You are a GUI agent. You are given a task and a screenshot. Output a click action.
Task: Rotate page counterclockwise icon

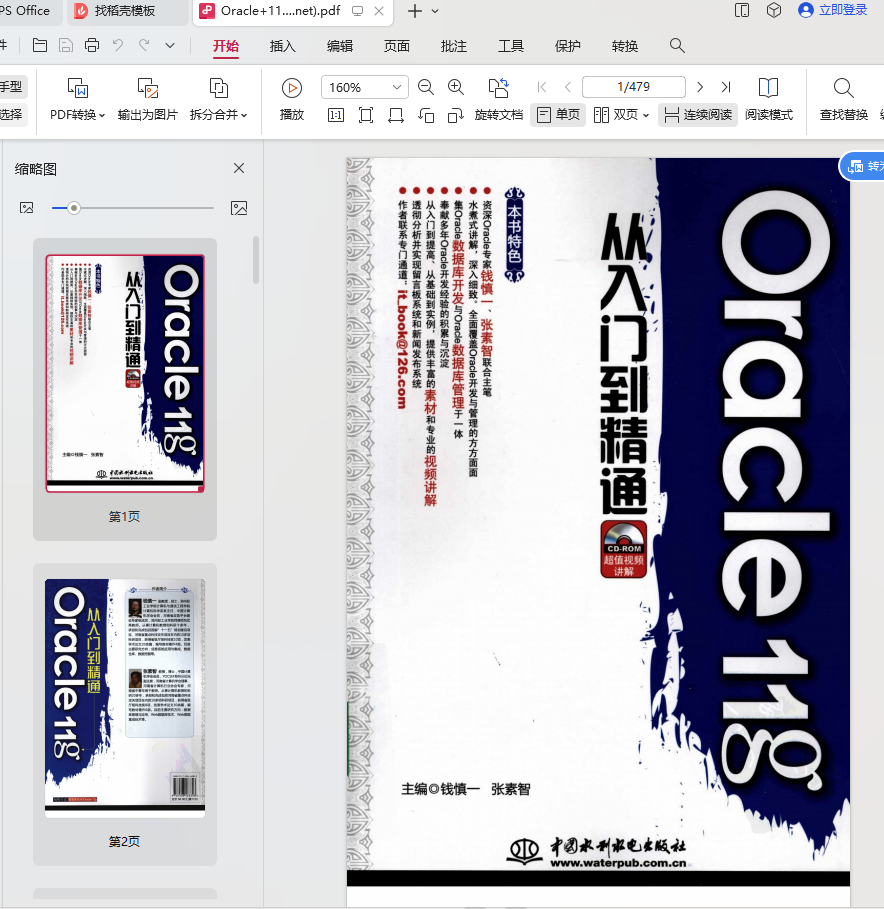(x=426, y=116)
